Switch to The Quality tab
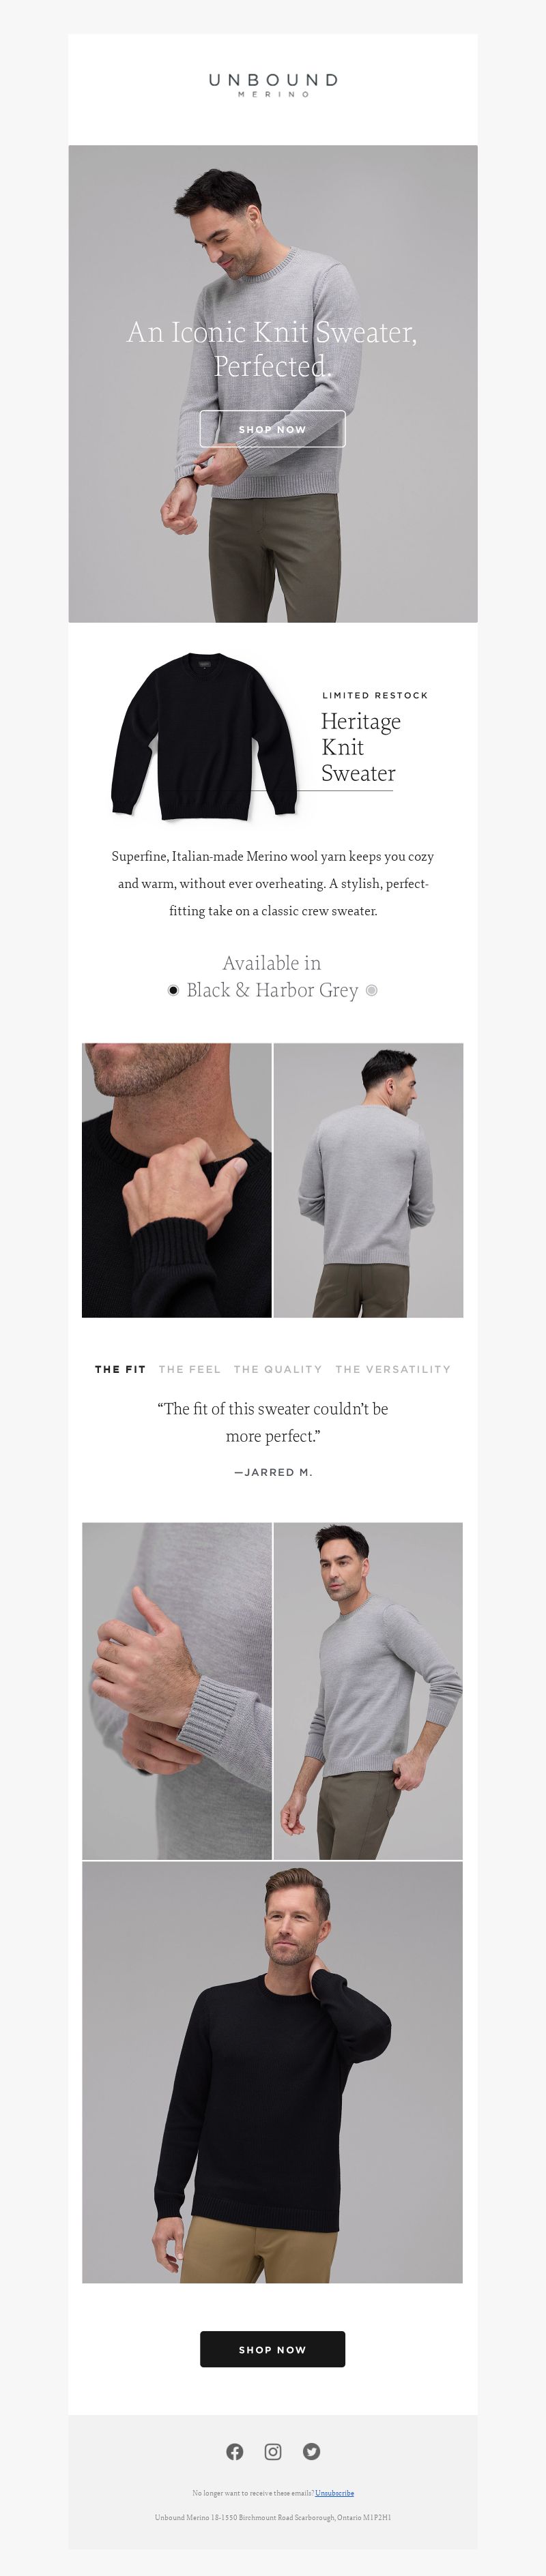This screenshot has height=2576, width=546. point(278,1369)
